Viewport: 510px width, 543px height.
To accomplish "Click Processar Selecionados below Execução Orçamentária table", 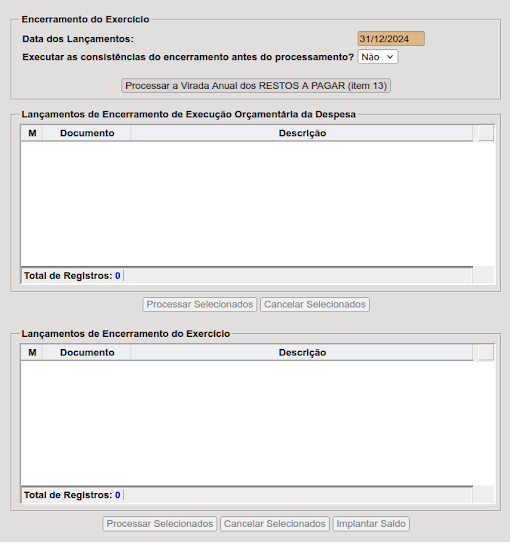I will tap(199, 304).
